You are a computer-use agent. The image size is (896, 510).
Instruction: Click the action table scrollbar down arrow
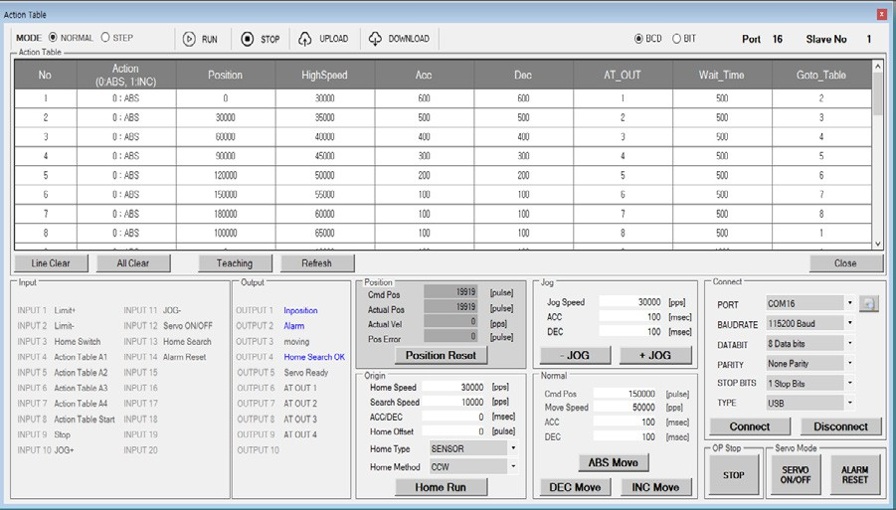878,244
